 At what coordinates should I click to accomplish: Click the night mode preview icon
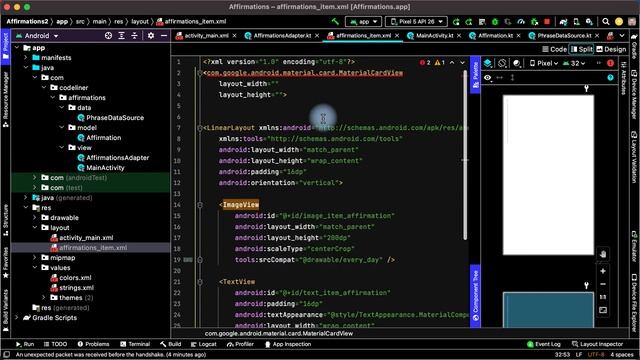pyautogui.click(x=517, y=63)
